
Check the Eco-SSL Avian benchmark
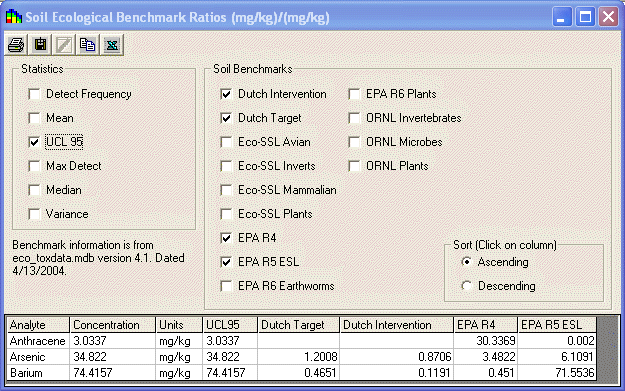[226, 142]
